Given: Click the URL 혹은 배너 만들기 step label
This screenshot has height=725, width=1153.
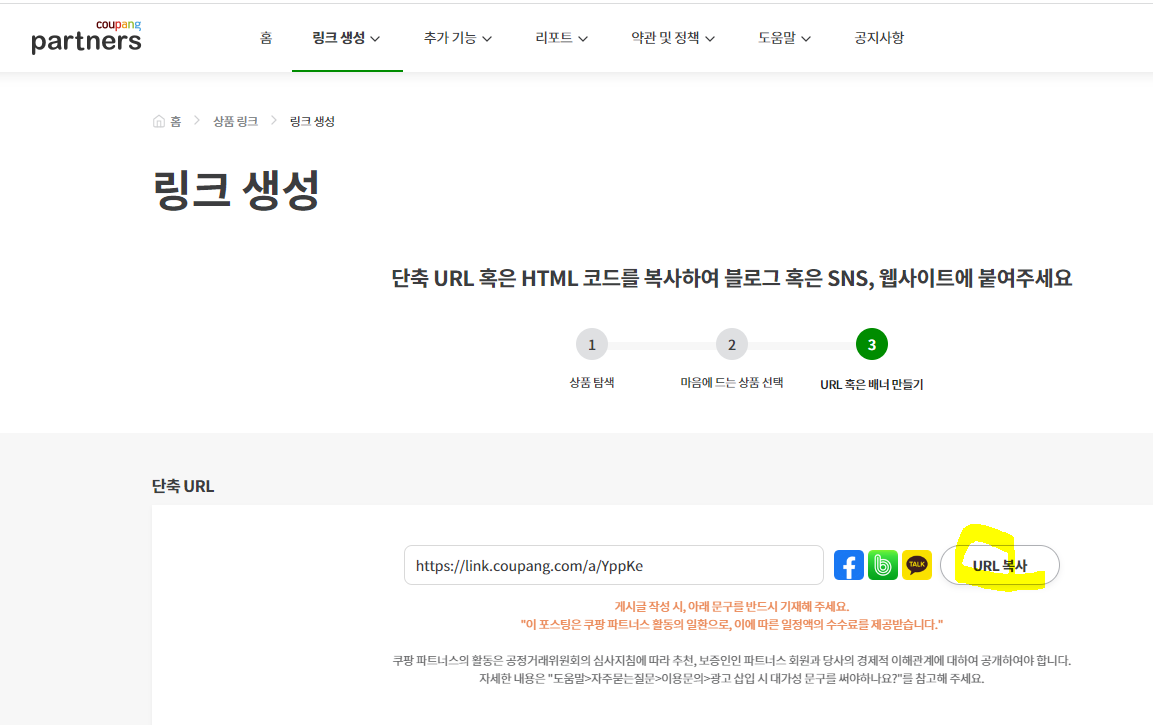Looking at the screenshot, I should [872, 384].
